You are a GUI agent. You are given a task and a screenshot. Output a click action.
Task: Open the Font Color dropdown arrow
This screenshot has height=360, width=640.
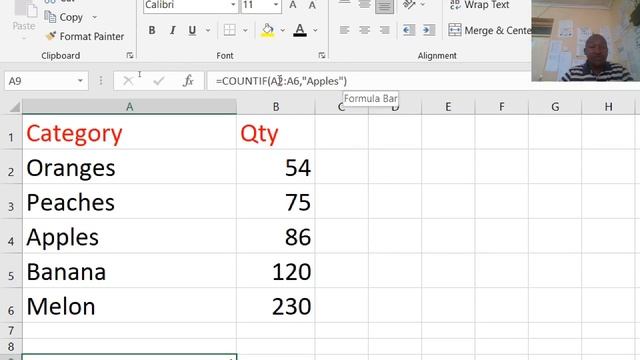(315, 30)
